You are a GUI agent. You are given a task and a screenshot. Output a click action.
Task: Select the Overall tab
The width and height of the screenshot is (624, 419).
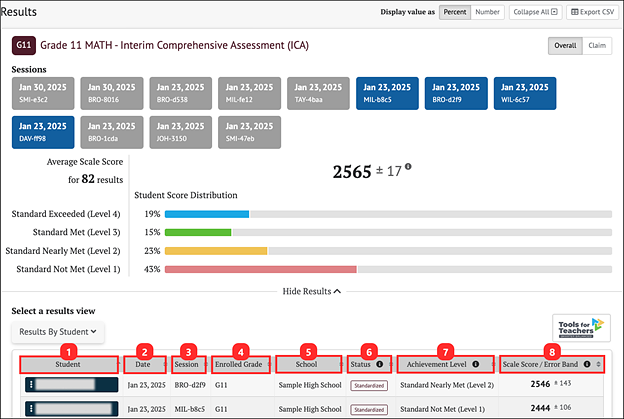565,46
